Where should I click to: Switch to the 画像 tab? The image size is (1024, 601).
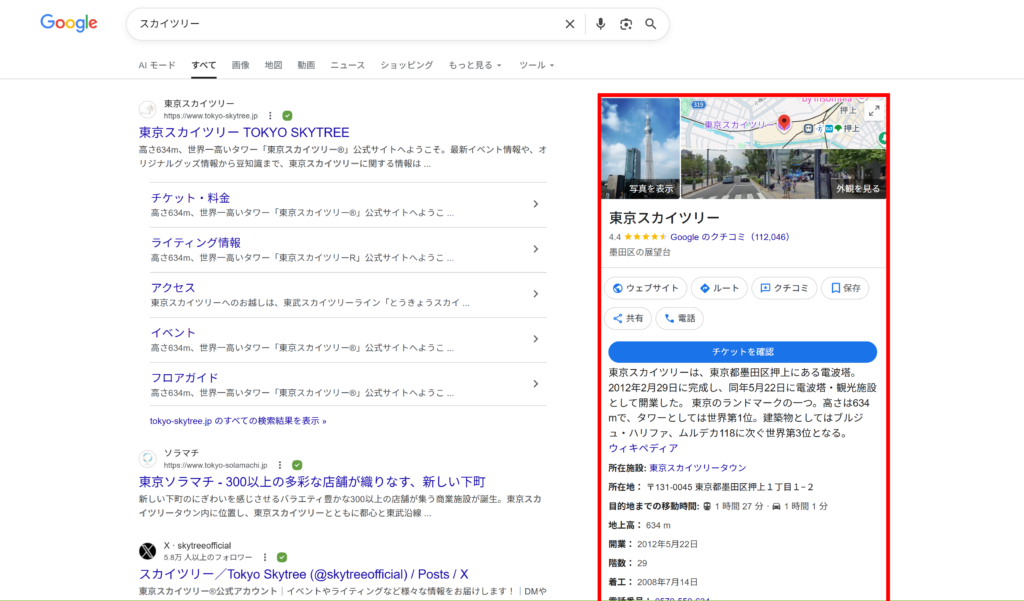point(240,65)
